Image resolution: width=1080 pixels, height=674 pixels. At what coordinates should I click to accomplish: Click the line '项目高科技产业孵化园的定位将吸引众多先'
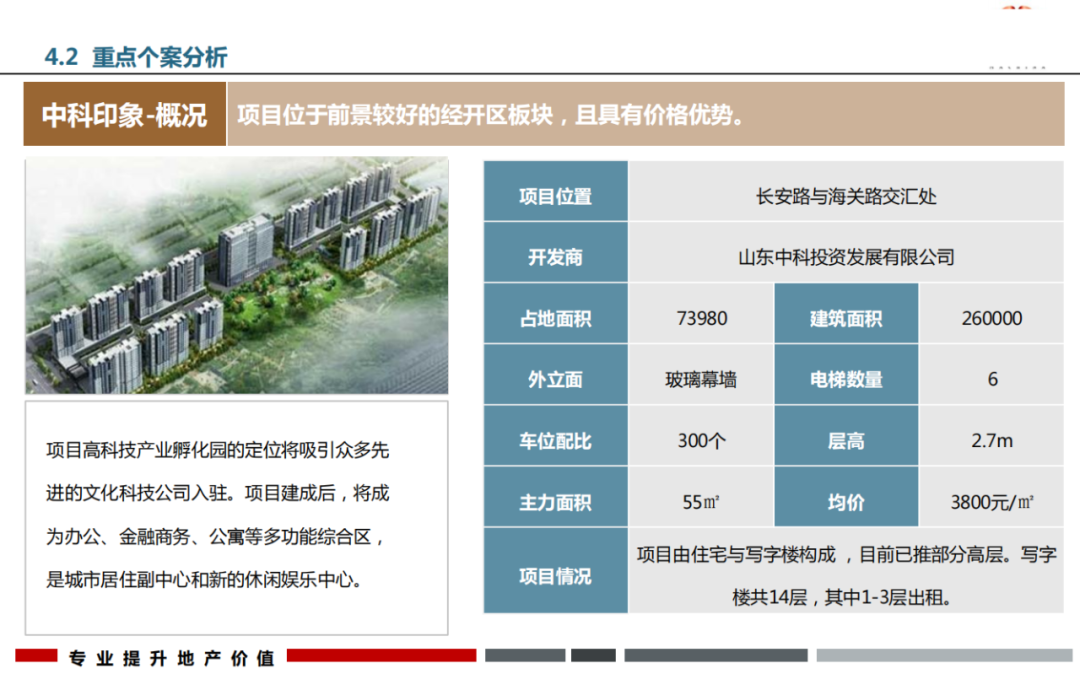pos(218,450)
